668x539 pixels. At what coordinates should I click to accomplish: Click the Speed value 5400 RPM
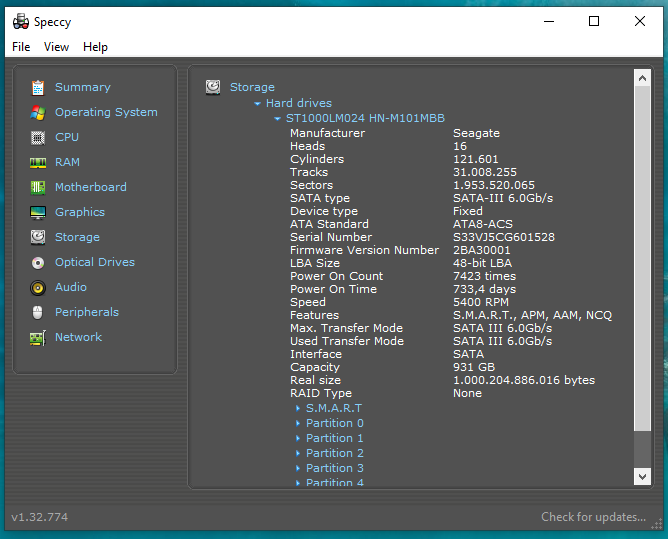(x=481, y=302)
